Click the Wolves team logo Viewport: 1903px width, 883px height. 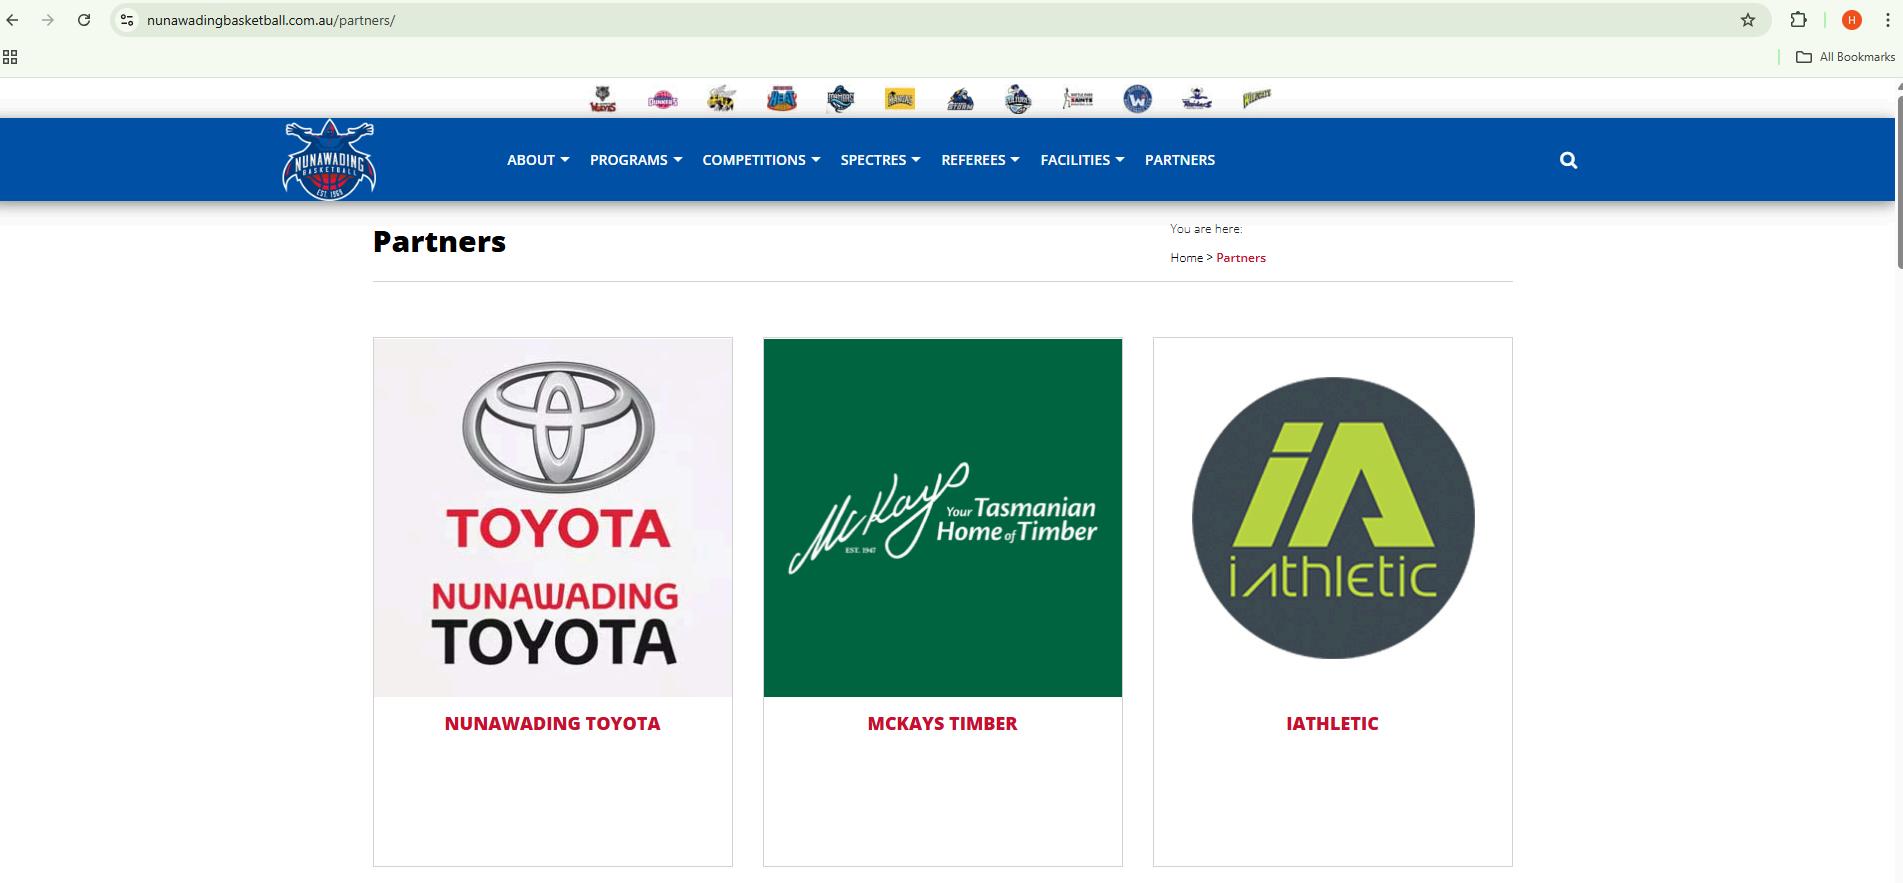click(602, 99)
